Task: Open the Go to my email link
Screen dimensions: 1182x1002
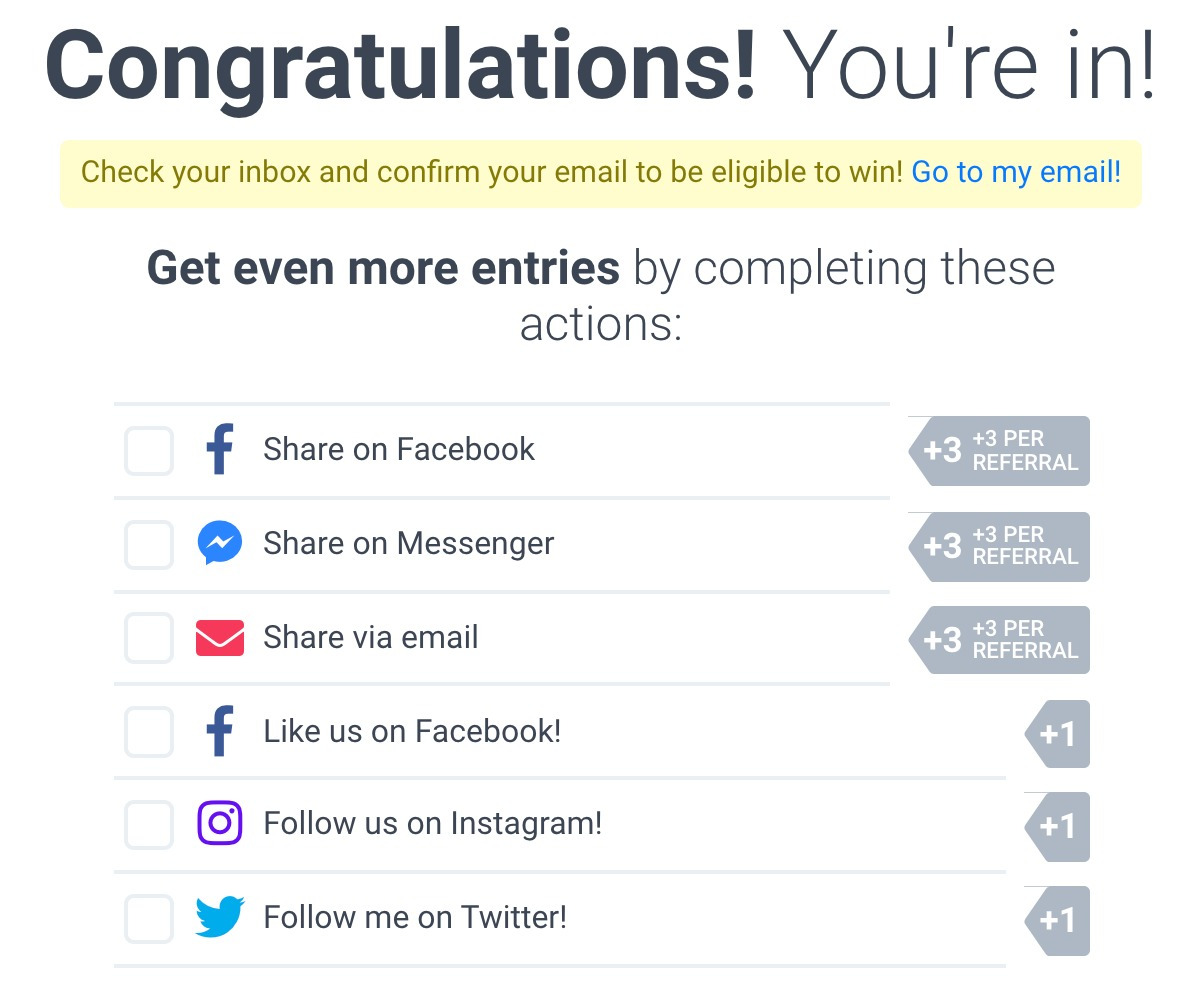Action: [x=1015, y=171]
